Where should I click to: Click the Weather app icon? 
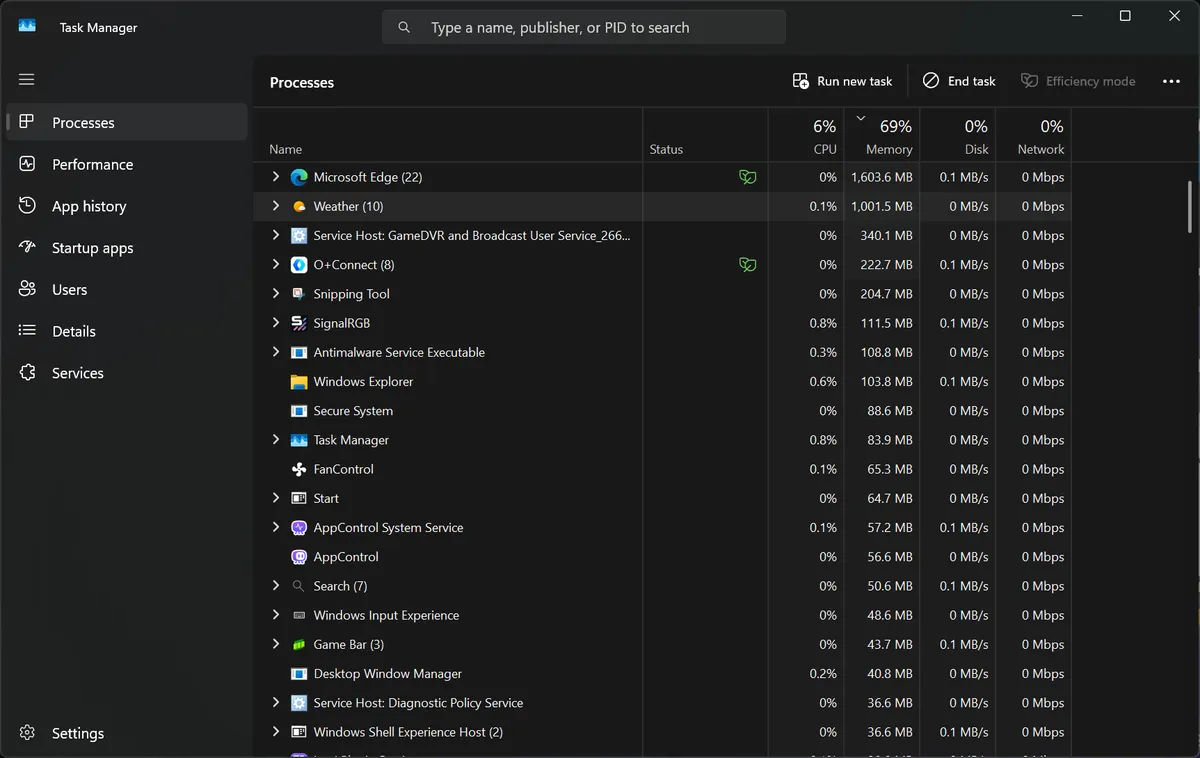298,206
